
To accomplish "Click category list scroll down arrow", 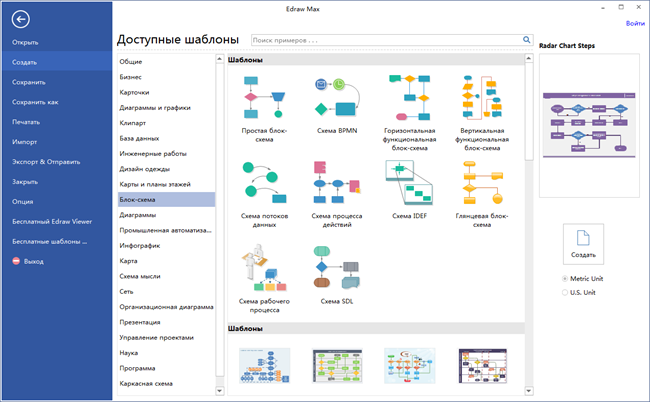I will click(x=220, y=390).
